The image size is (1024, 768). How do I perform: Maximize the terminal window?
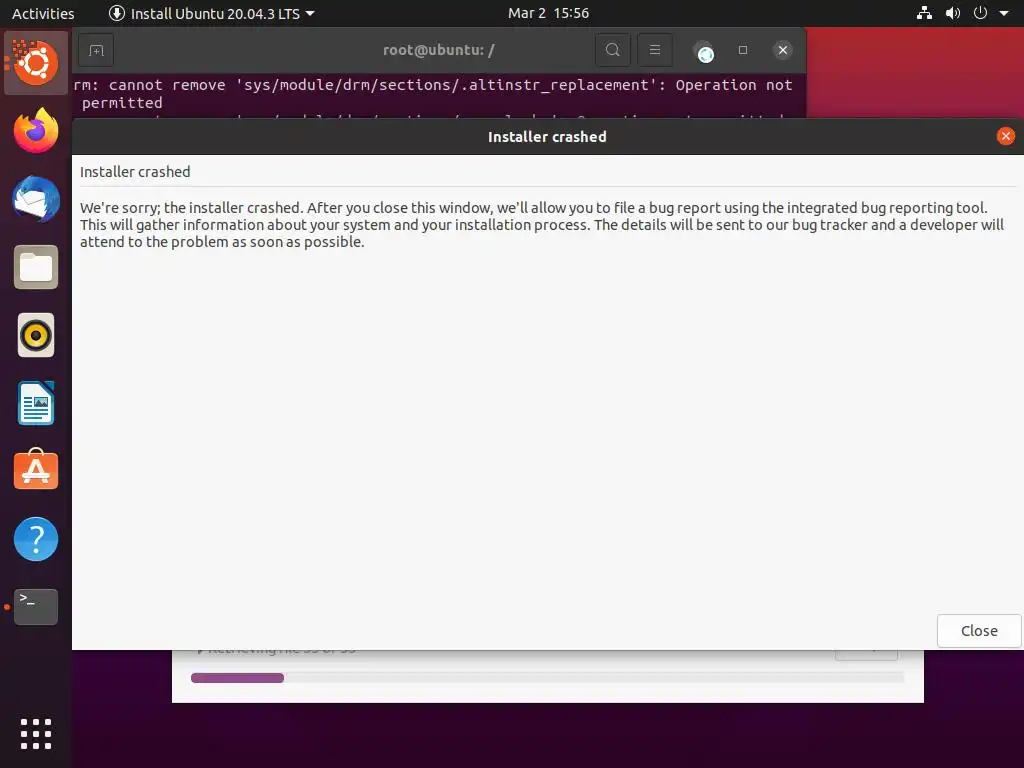pyautogui.click(x=743, y=50)
